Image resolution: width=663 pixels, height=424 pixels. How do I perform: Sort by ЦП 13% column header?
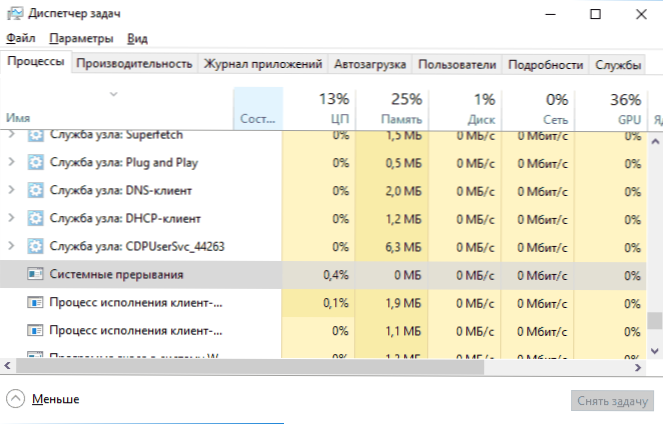(x=319, y=109)
